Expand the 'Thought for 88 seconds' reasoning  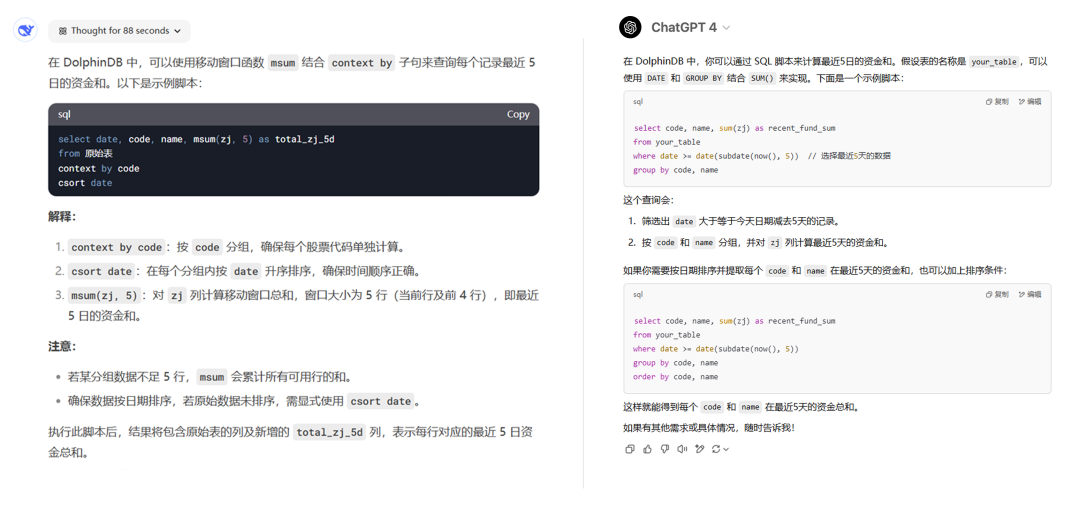(119, 31)
